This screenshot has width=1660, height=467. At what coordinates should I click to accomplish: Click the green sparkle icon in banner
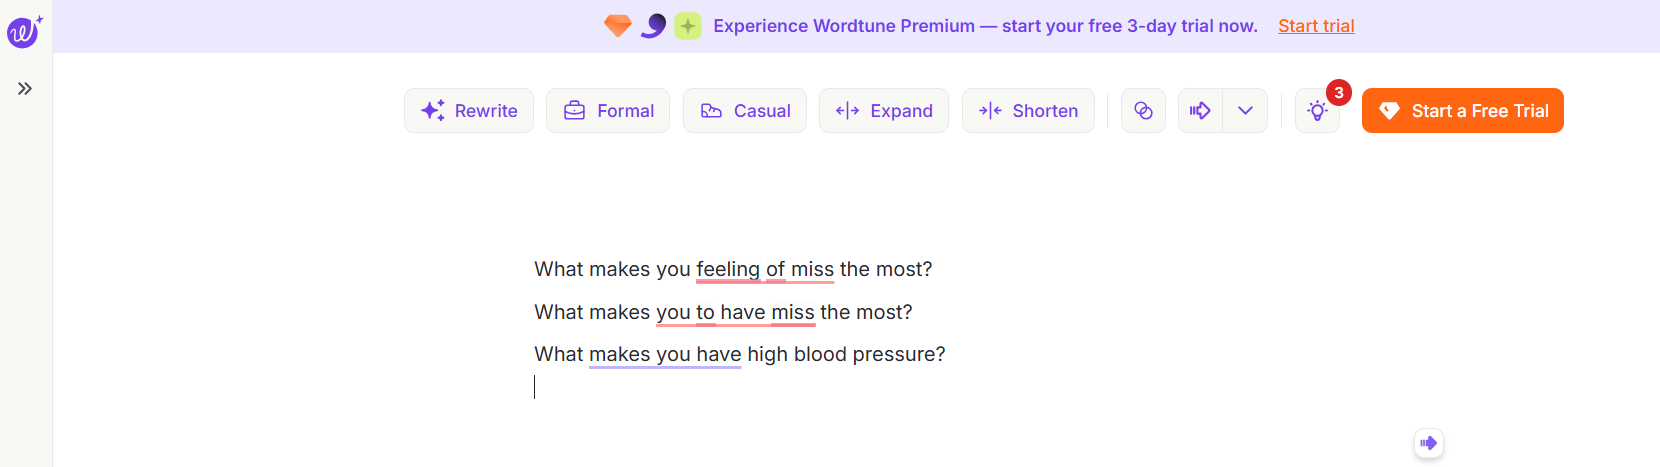(x=688, y=26)
